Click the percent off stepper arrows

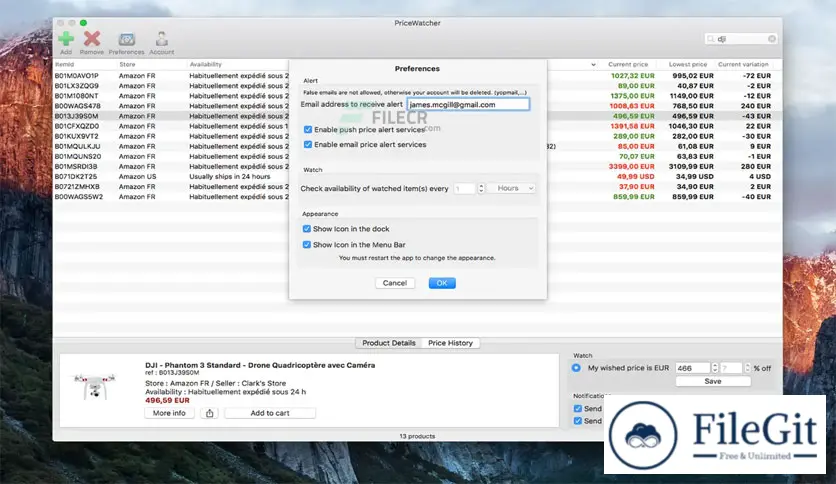[747, 368]
